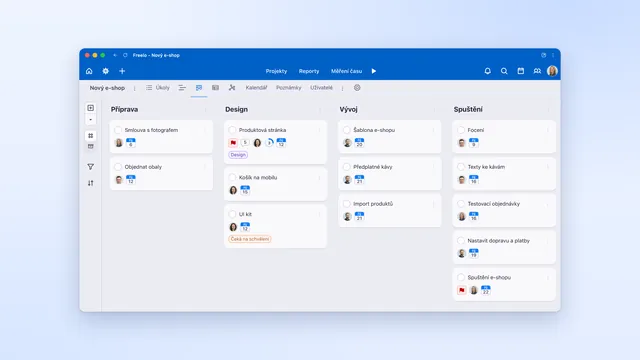Select the Kanban board view icon

pyautogui.click(x=199, y=88)
